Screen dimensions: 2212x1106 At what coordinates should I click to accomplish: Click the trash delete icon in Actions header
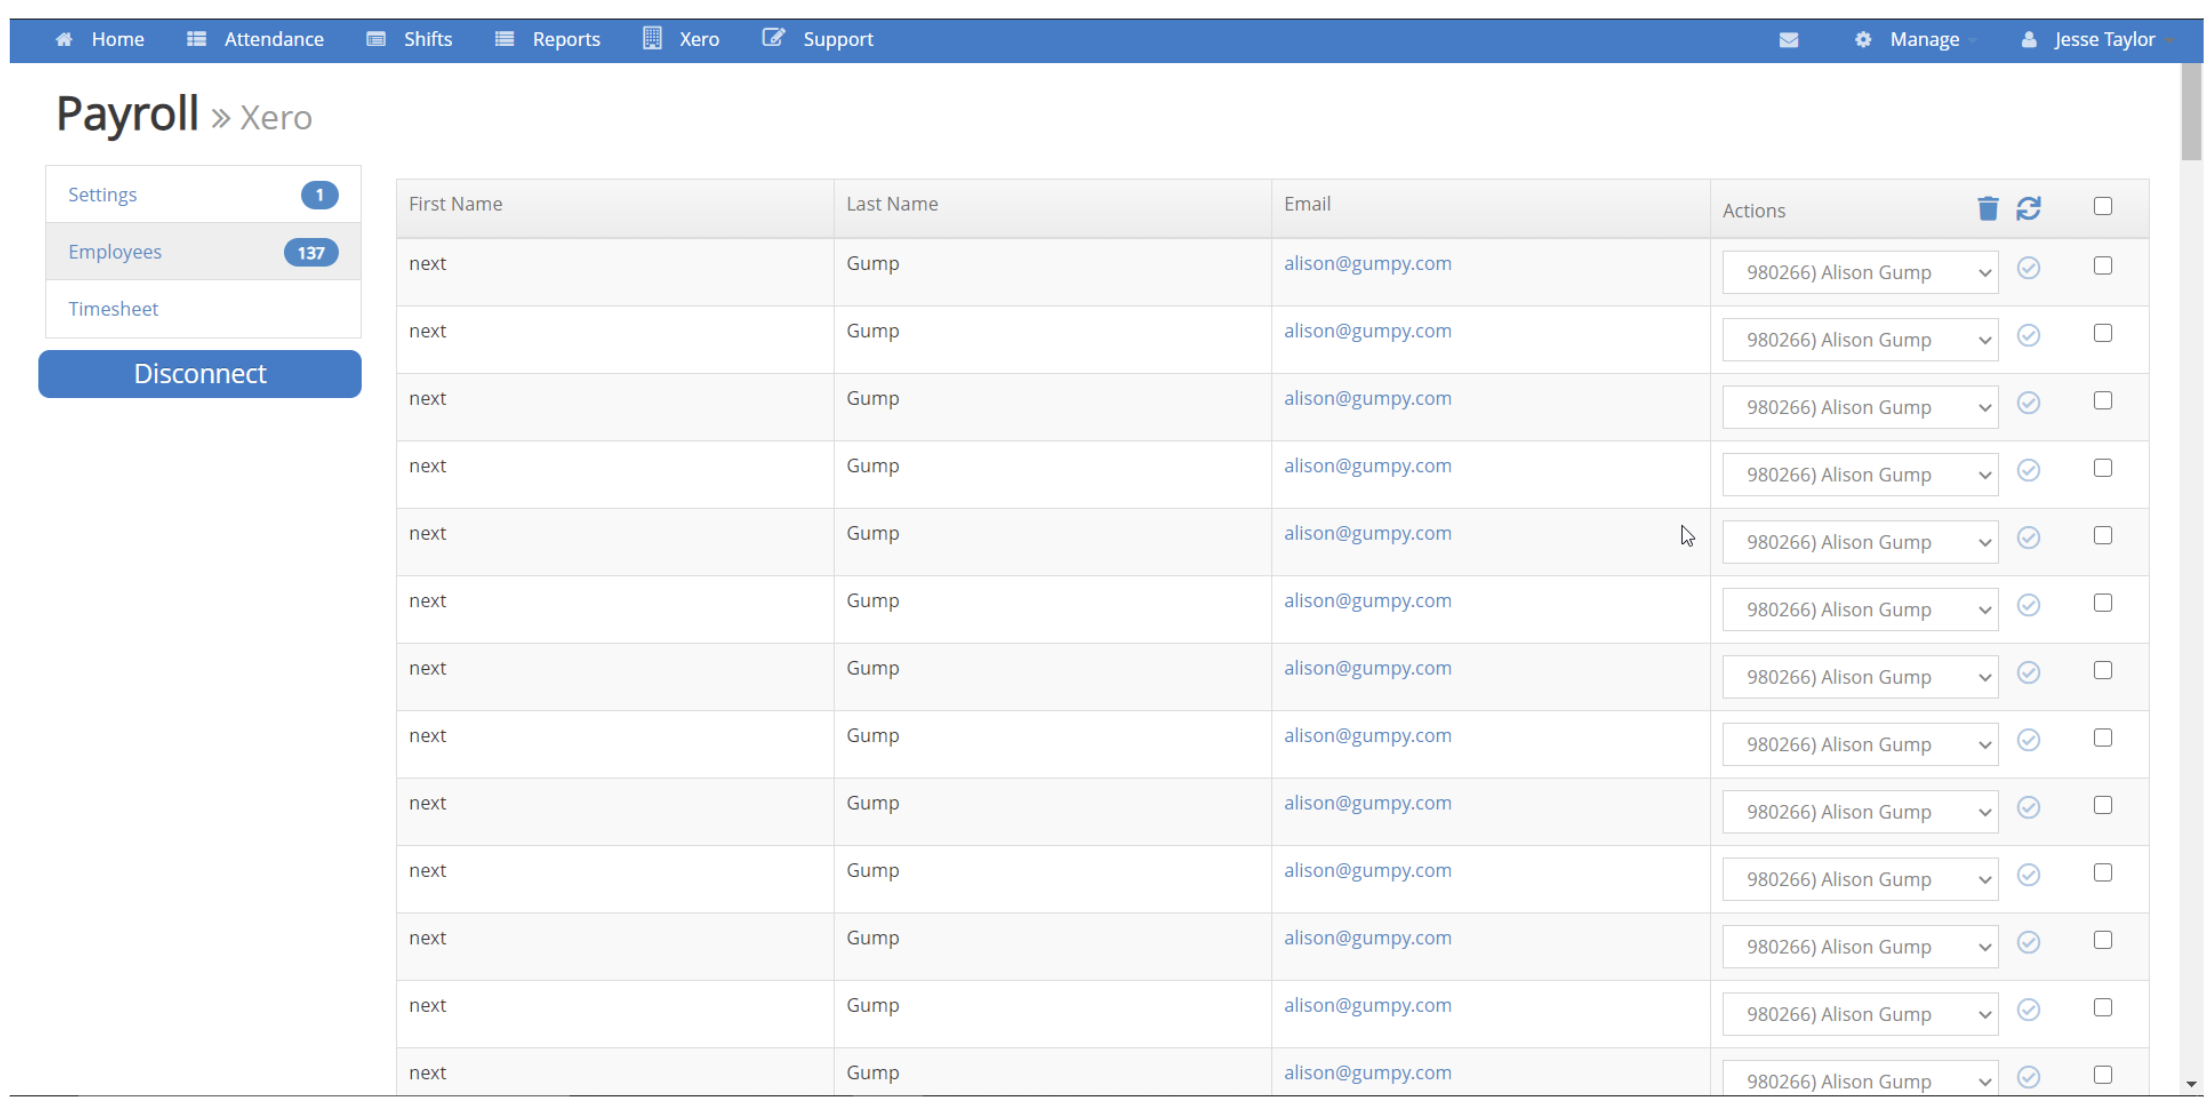tap(1987, 208)
